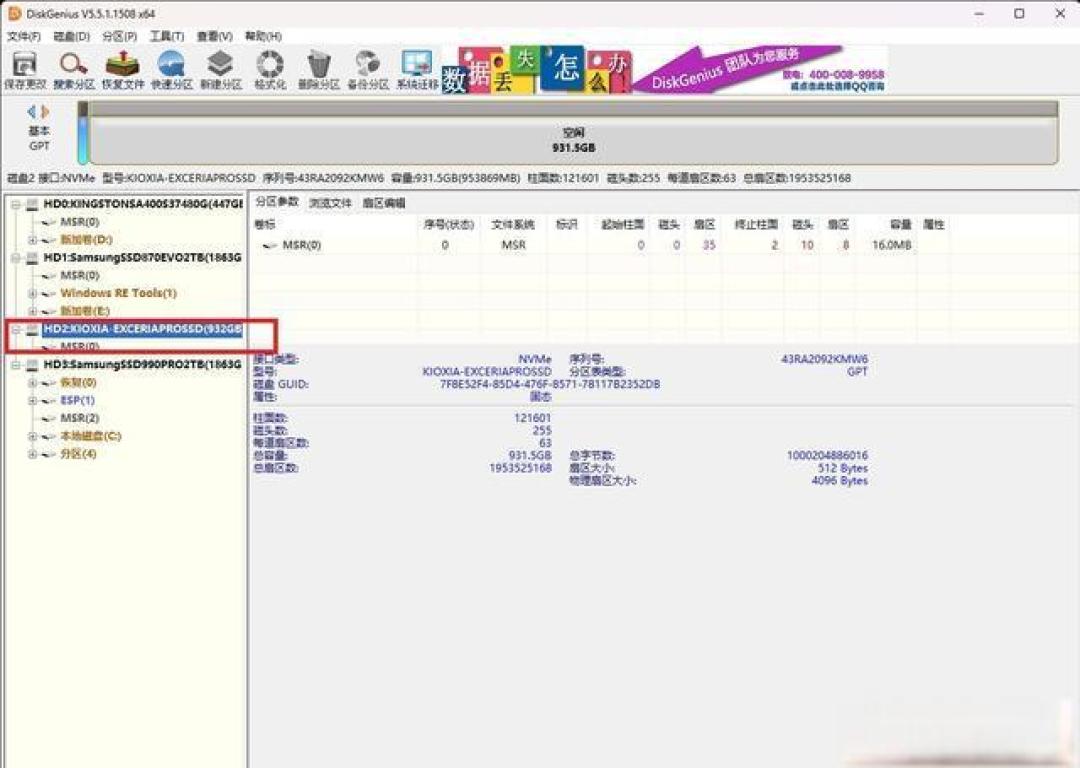This screenshot has width=1080, height=768.
Task: Go to previous disk with blue left arrow
Action: pos(31,111)
